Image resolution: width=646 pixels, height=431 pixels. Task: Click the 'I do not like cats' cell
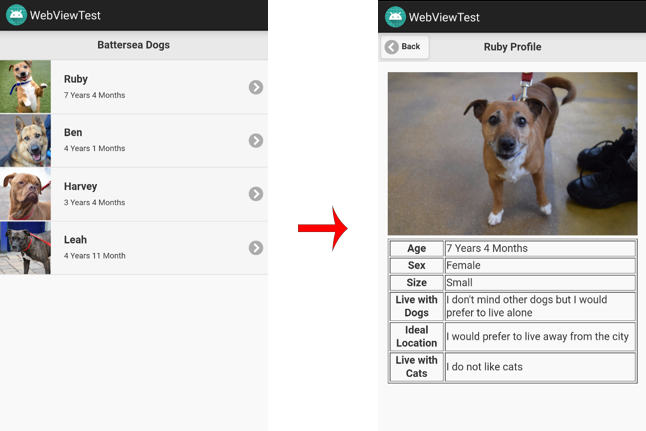click(540, 367)
